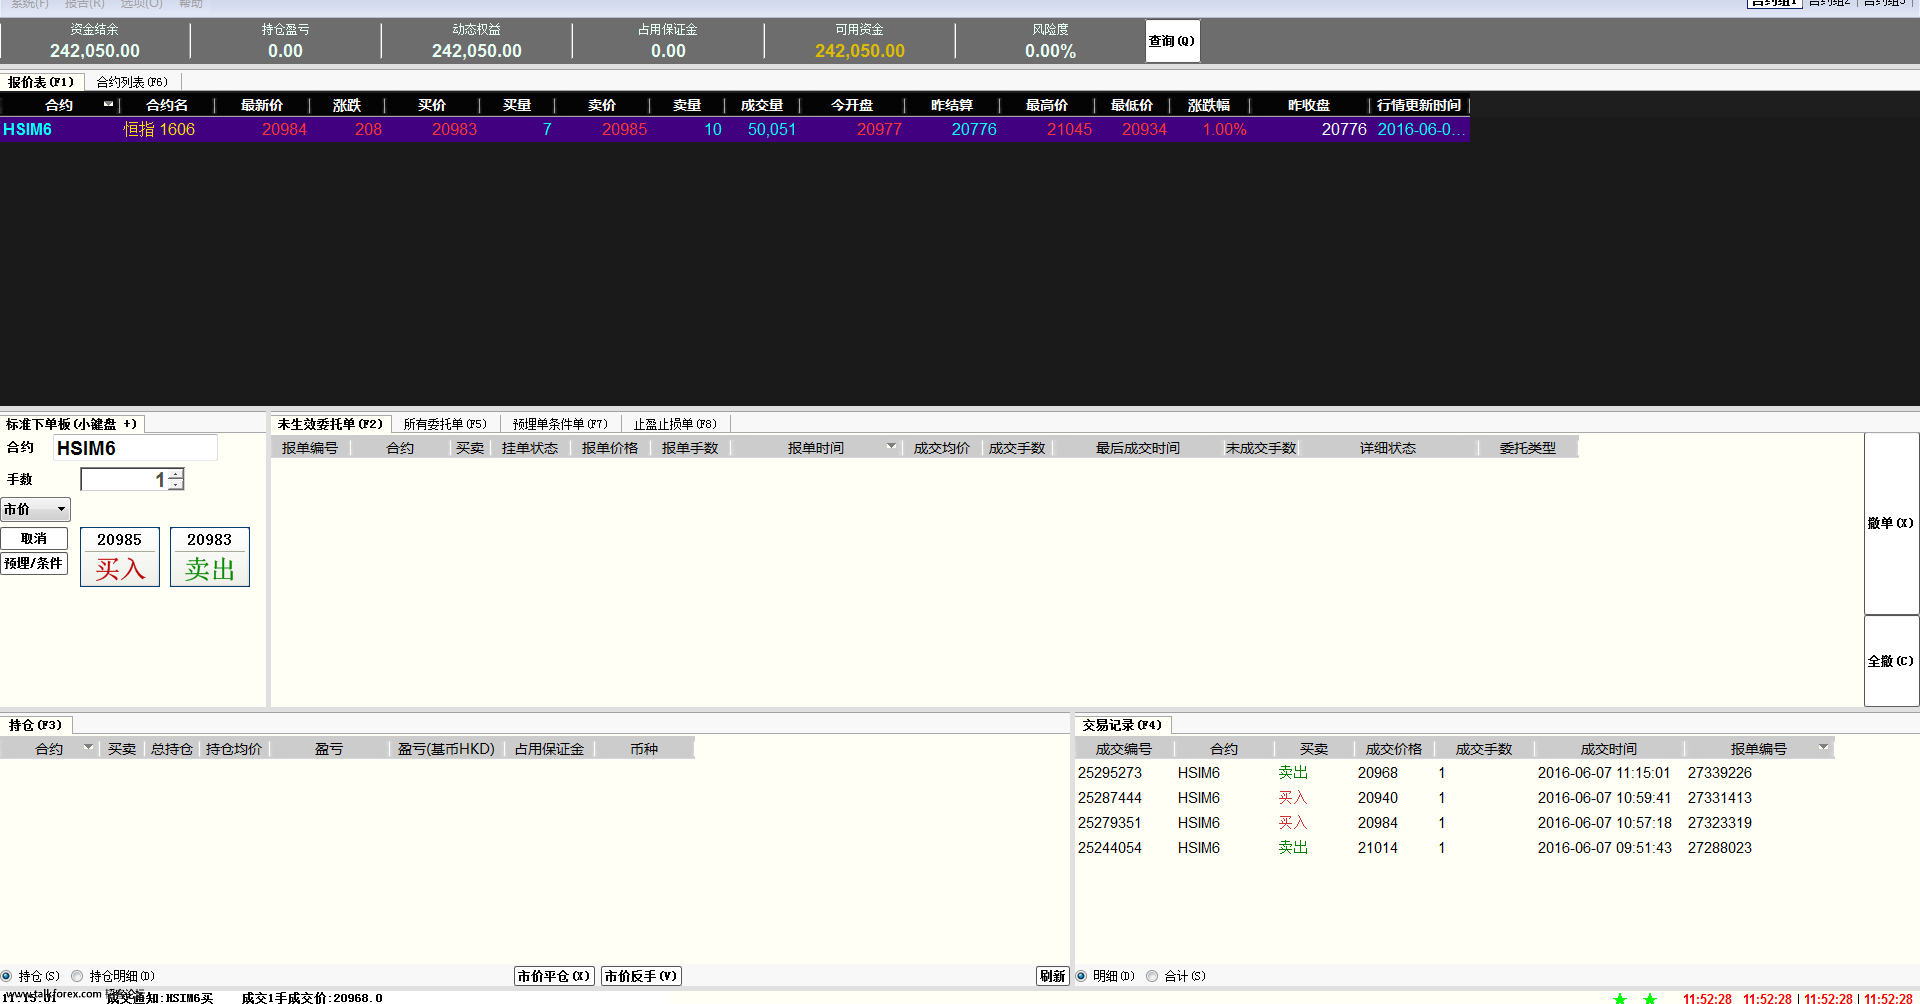Click the 报单编号 column header in the orders table
1920x1004 pixels.
310,448
